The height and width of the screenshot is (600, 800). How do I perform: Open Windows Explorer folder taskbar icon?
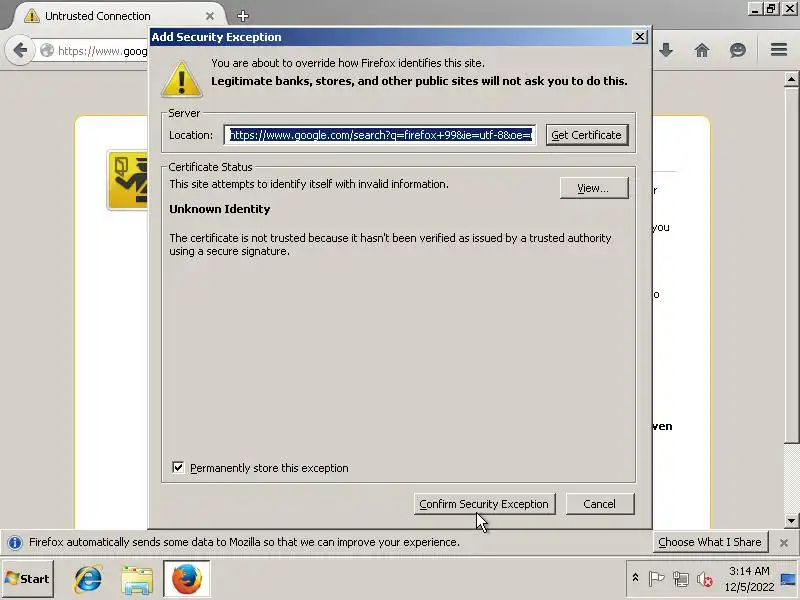tap(137, 579)
